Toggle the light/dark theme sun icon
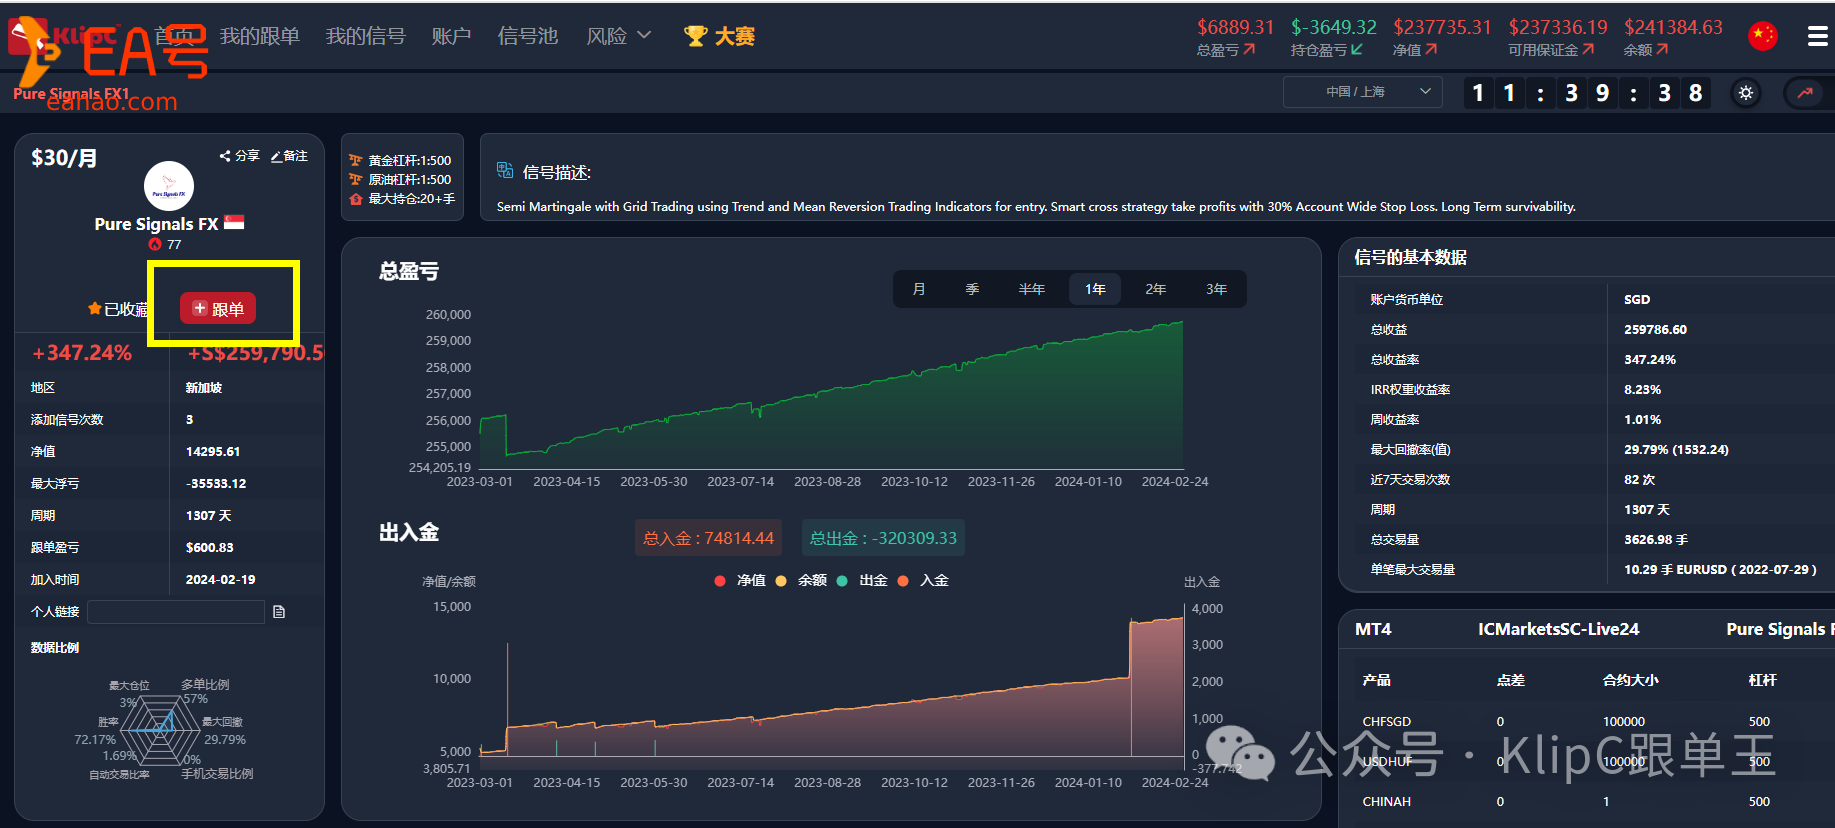The image size is (1835, 828). pyautogui.click(x=1746, y=93)
